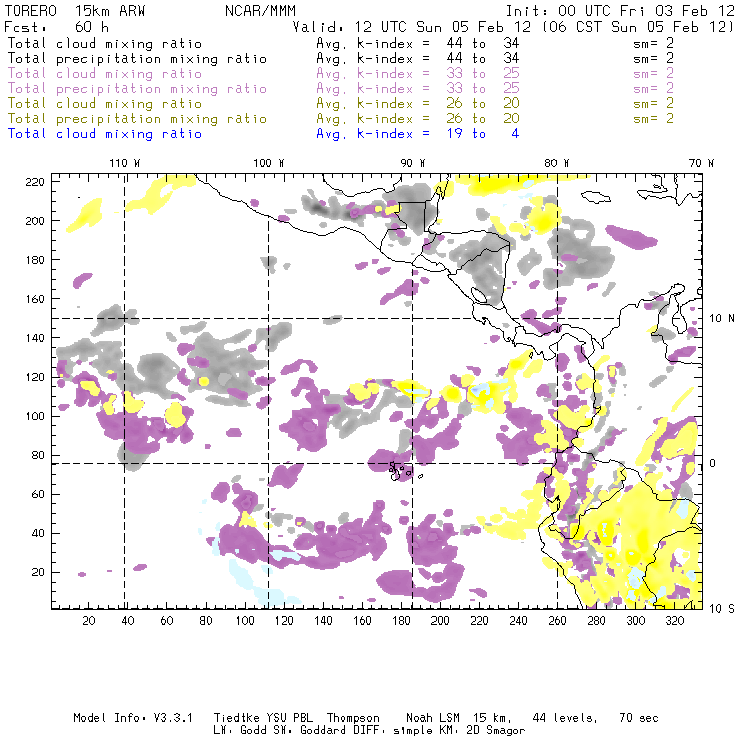Click the 'Model Info: V3.3.1' text

pyautogui.click(x=133, y=718)
